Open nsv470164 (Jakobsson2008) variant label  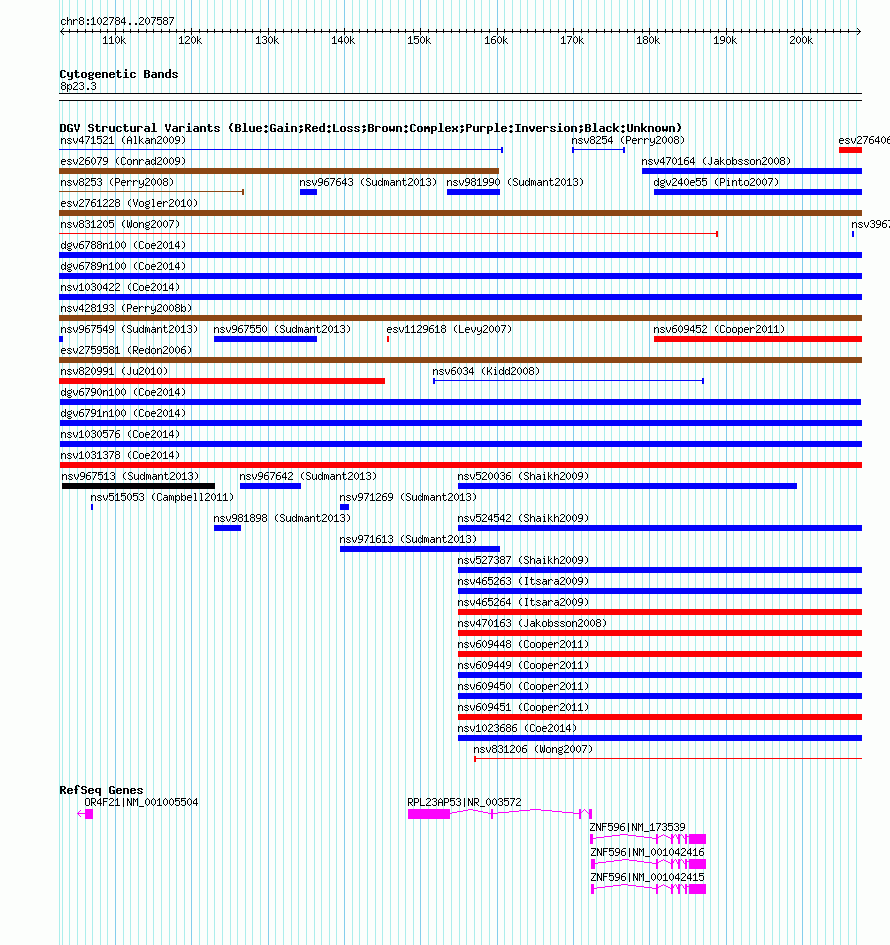point(716,162)
